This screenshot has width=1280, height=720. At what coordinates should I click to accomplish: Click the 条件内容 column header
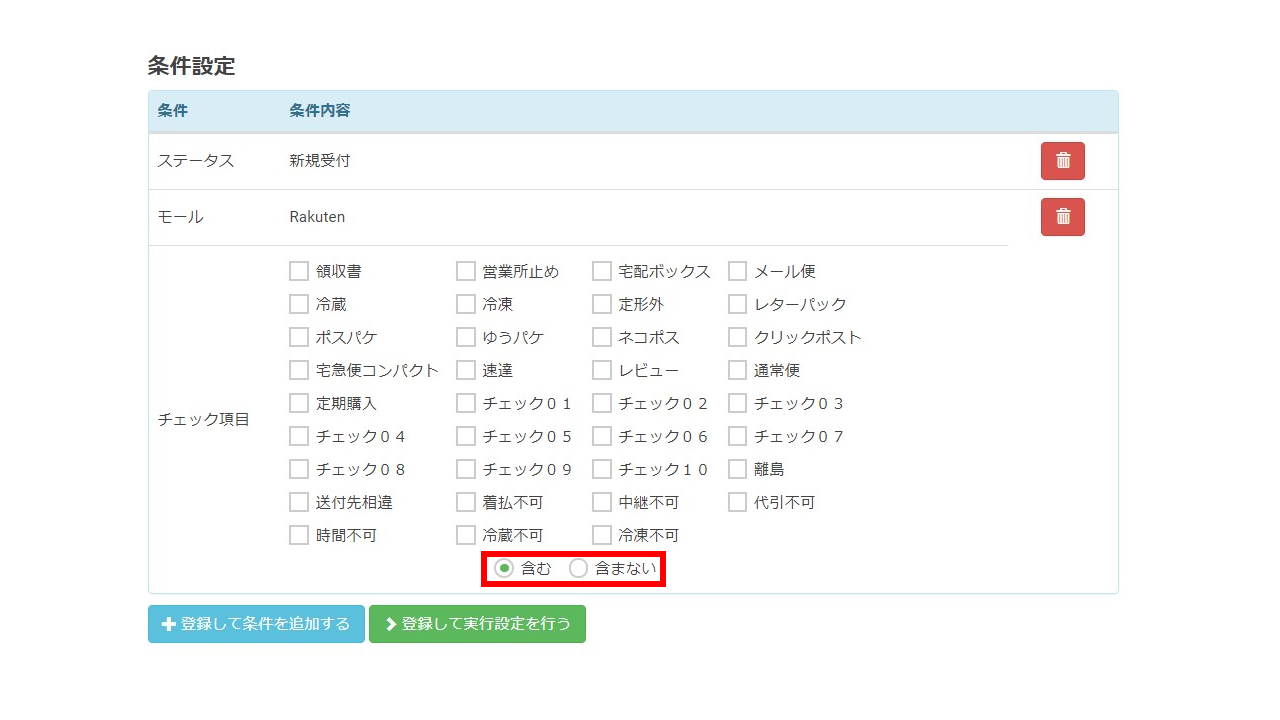coord(320,110)
